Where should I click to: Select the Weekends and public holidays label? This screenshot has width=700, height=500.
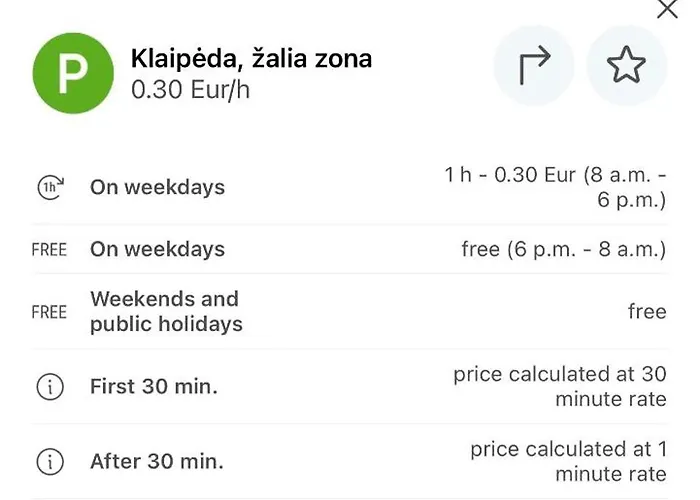point(166,311)
